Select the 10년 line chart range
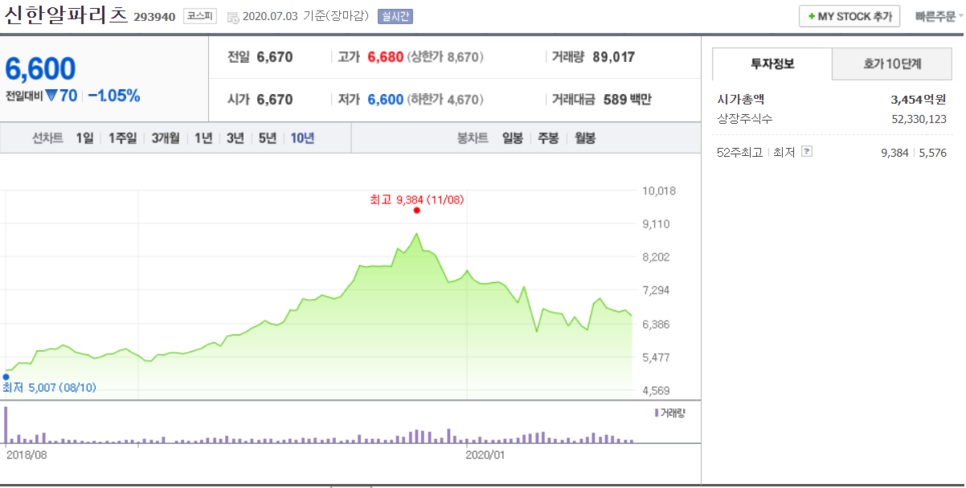The image size is (966, 488). 302,138
